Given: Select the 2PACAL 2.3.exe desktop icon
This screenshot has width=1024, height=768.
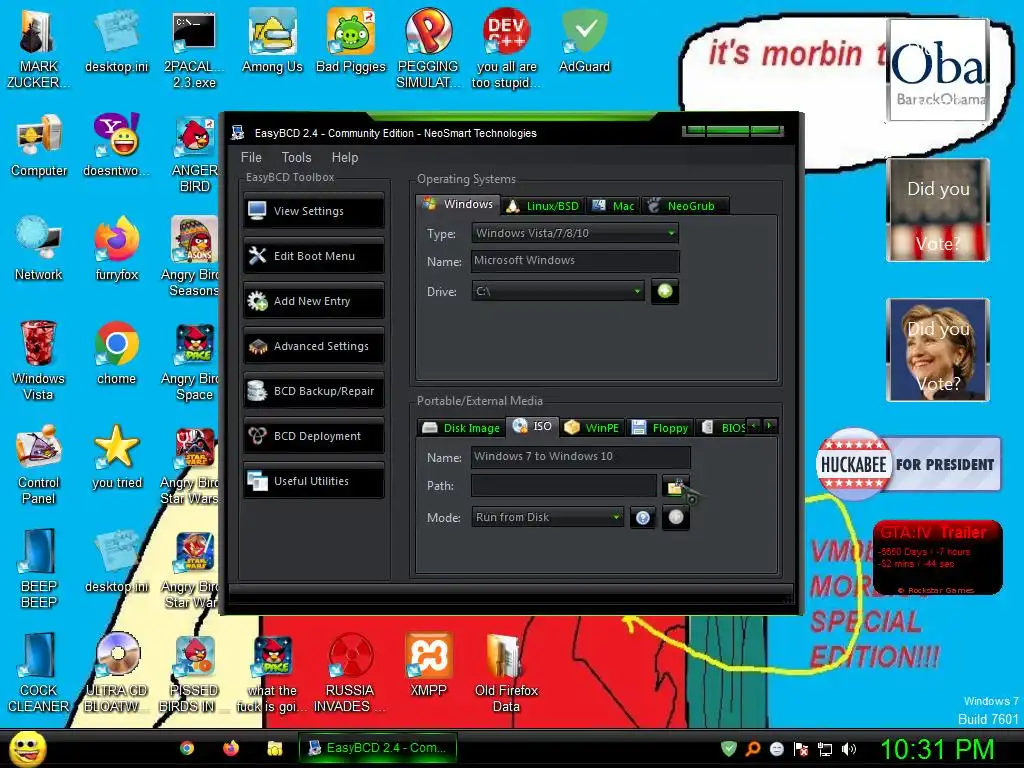Looking at the screenshot, I should coord(194,48).
